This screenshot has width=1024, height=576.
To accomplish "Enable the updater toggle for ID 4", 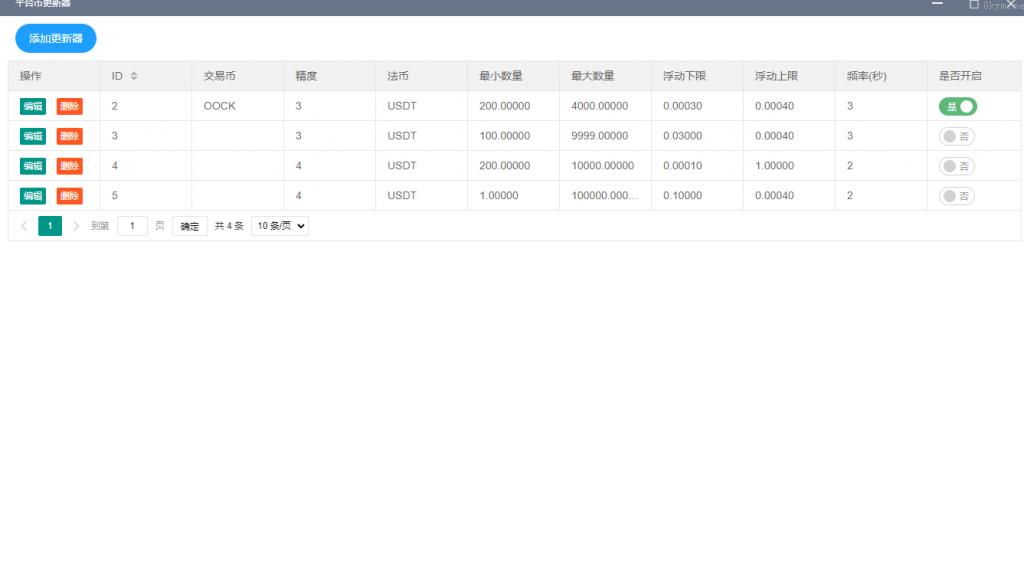I will pyautogui.click(x=957, y=166).
